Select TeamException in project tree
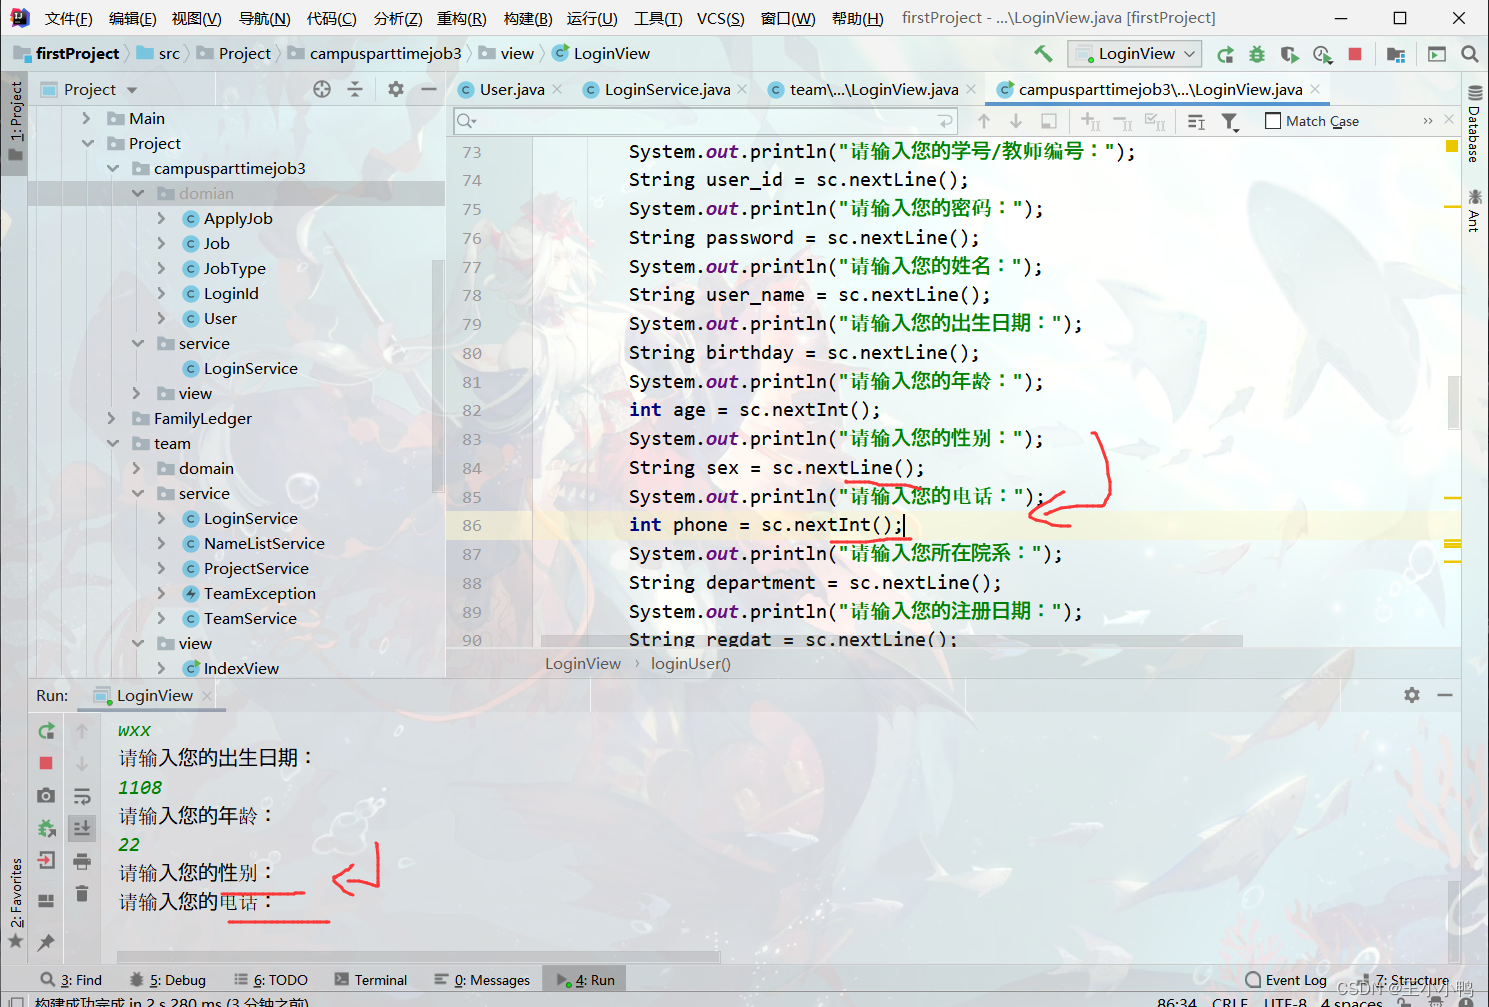This screenshot has width=1489, height=1007. point(259,593)
